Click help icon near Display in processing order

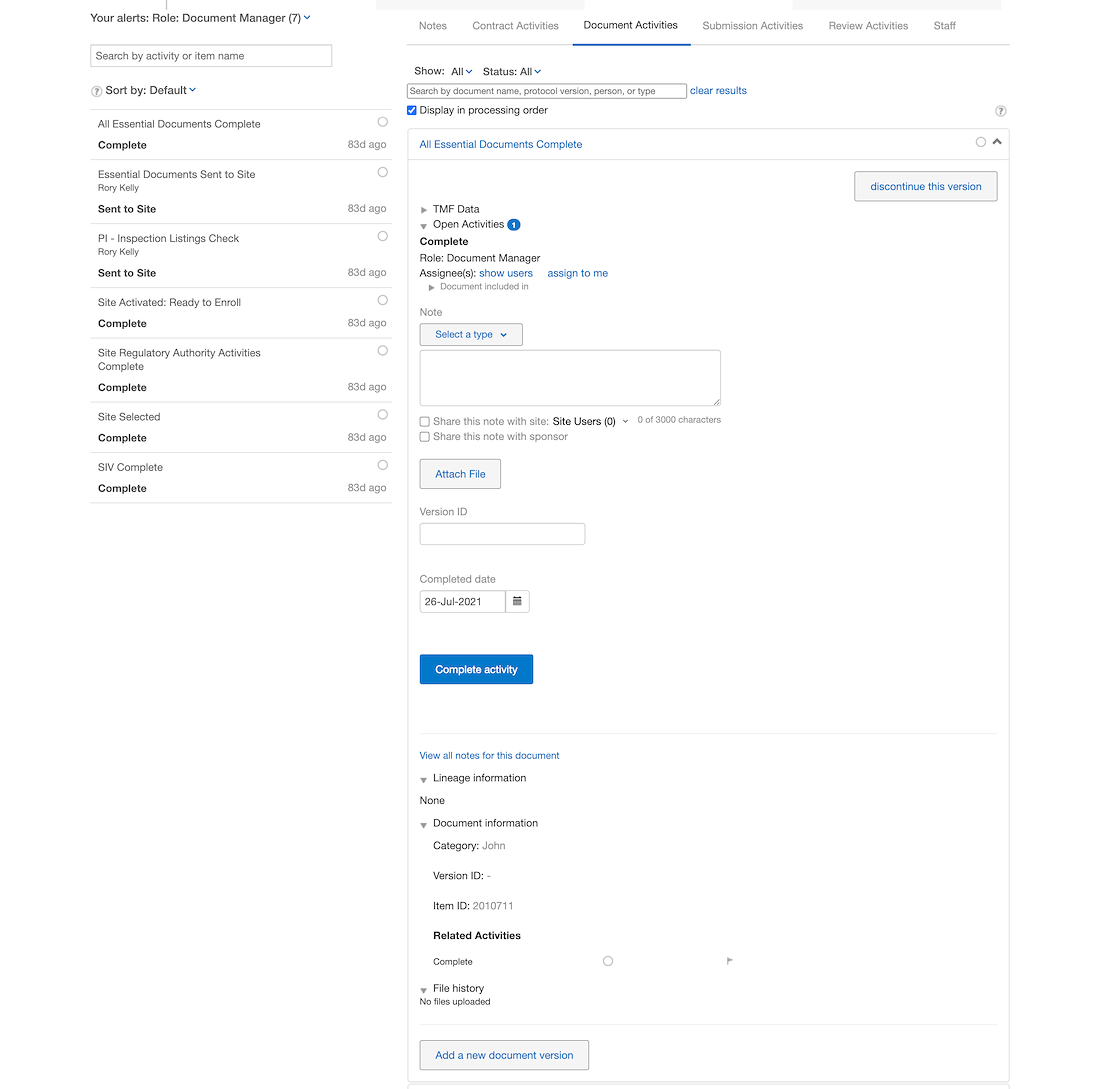pos(1000,111)
